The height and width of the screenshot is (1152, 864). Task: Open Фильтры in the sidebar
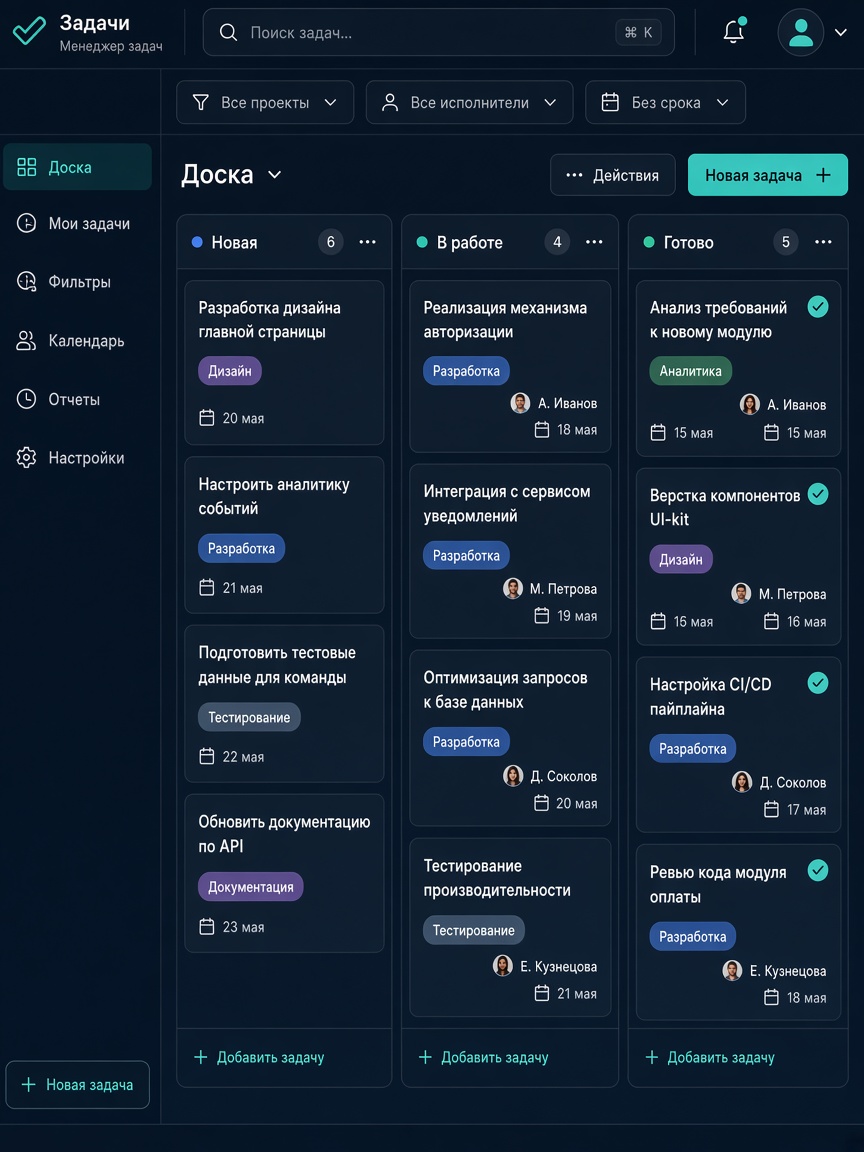coord(77,281)
